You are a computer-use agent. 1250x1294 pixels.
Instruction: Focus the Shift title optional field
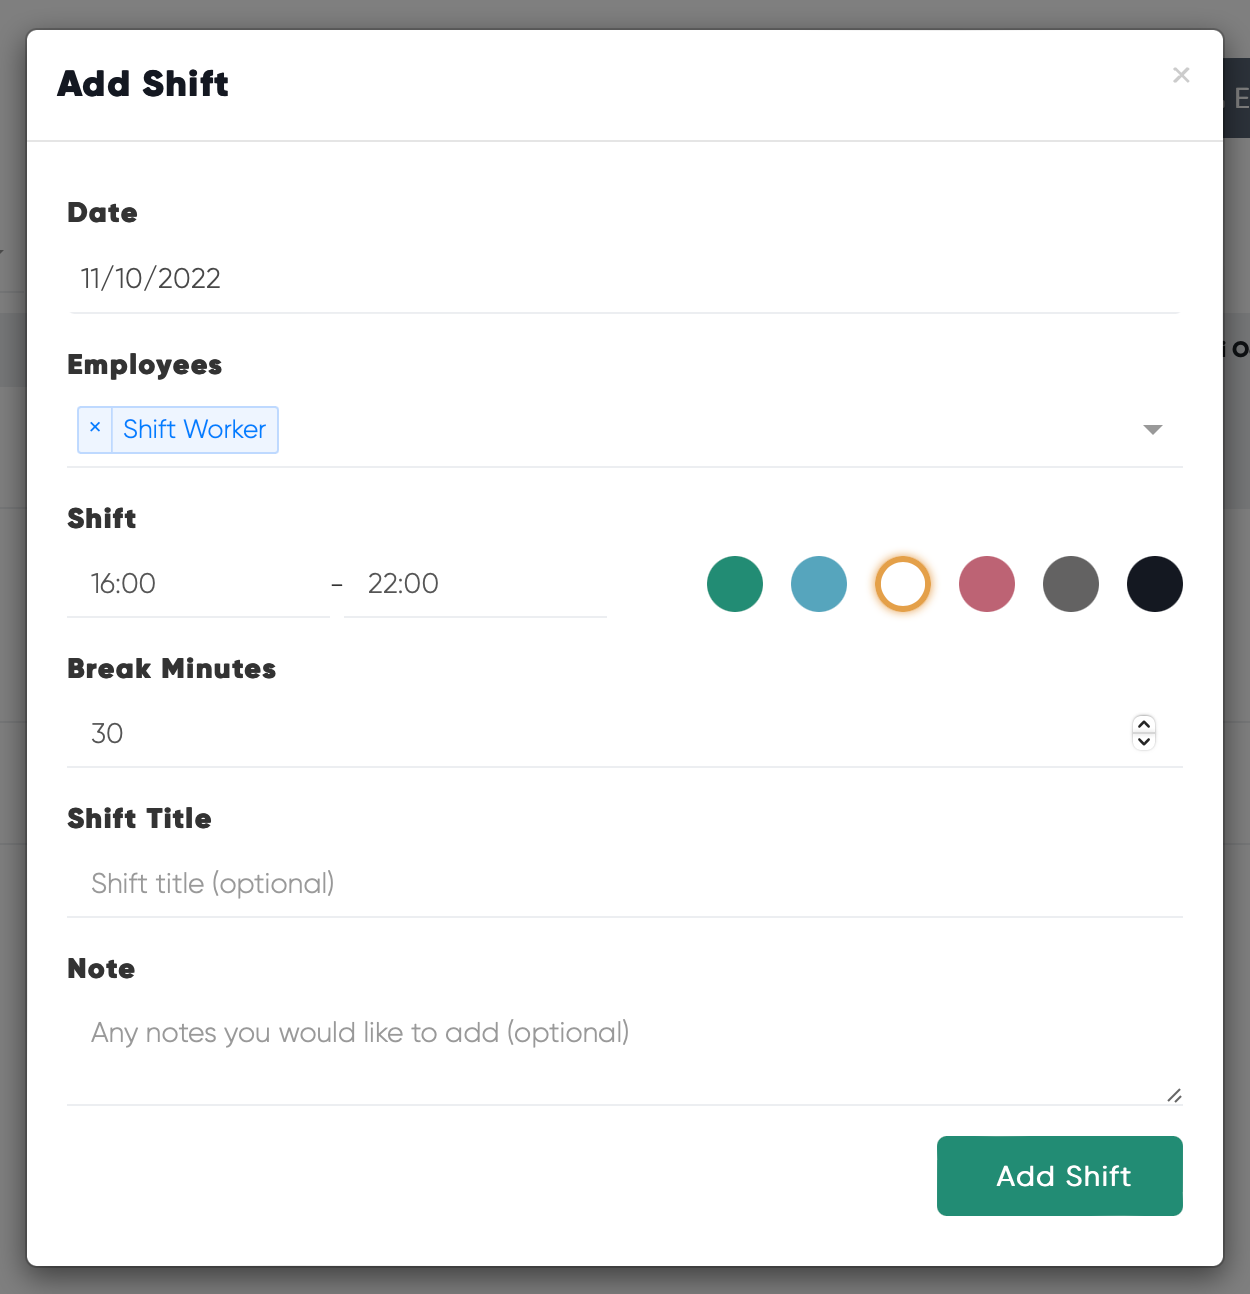pyautogui.click(x=625, y=884)
